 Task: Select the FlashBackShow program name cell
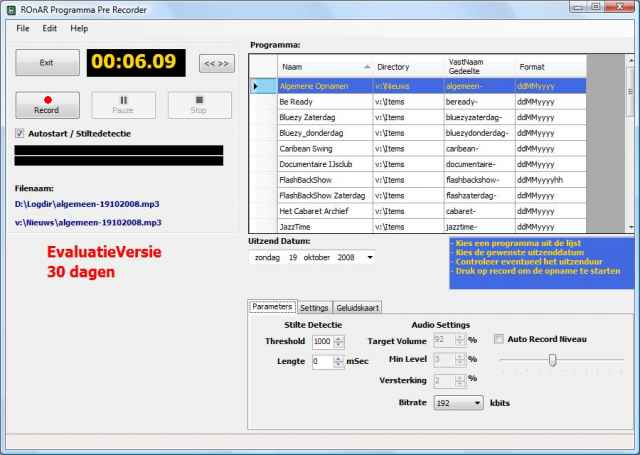pos(325,180)
